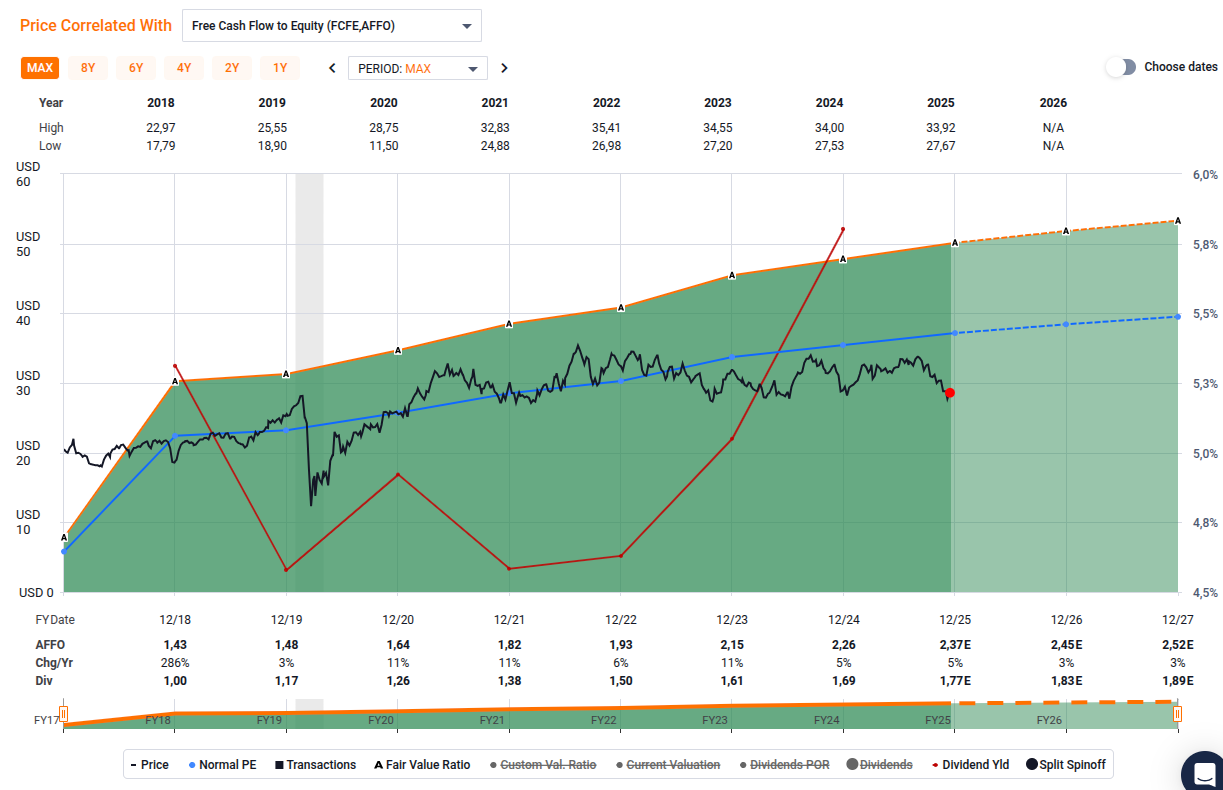1223x790 pixels.
Task: Select the MAX time range tab
Action: click(x=40, y=68)
